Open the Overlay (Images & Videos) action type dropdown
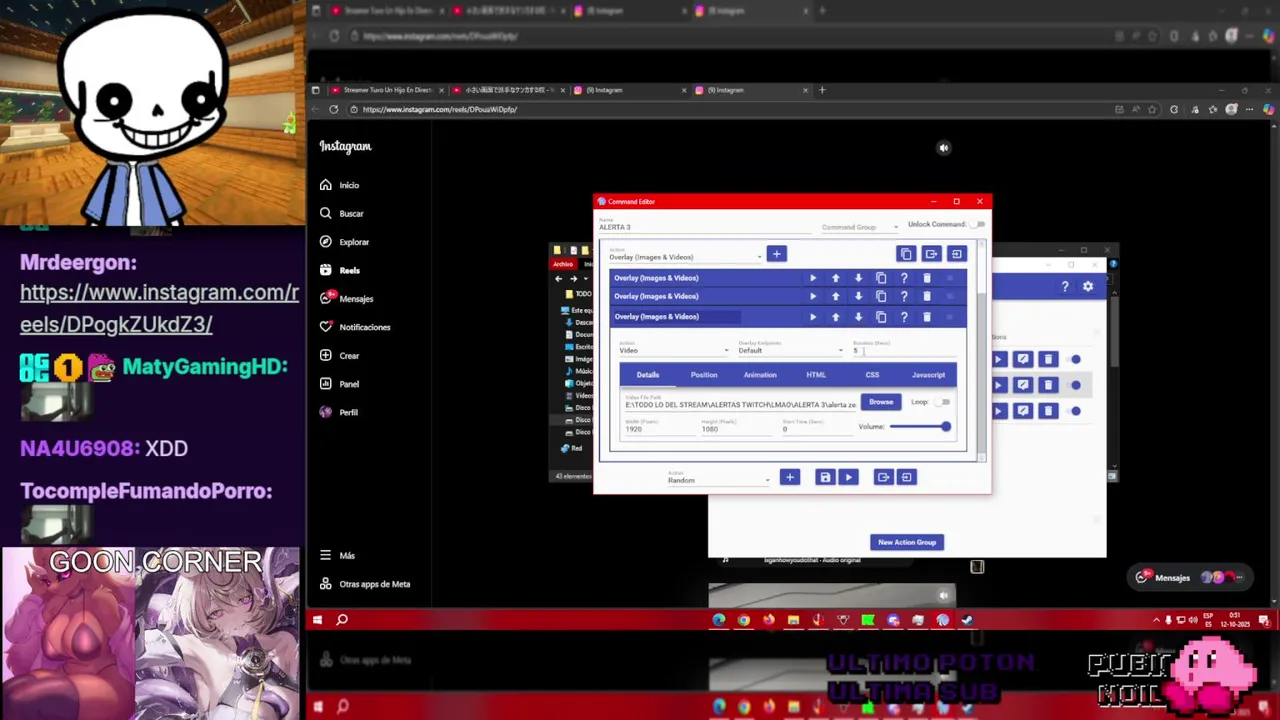1280x720 pixels. (685, 256)
